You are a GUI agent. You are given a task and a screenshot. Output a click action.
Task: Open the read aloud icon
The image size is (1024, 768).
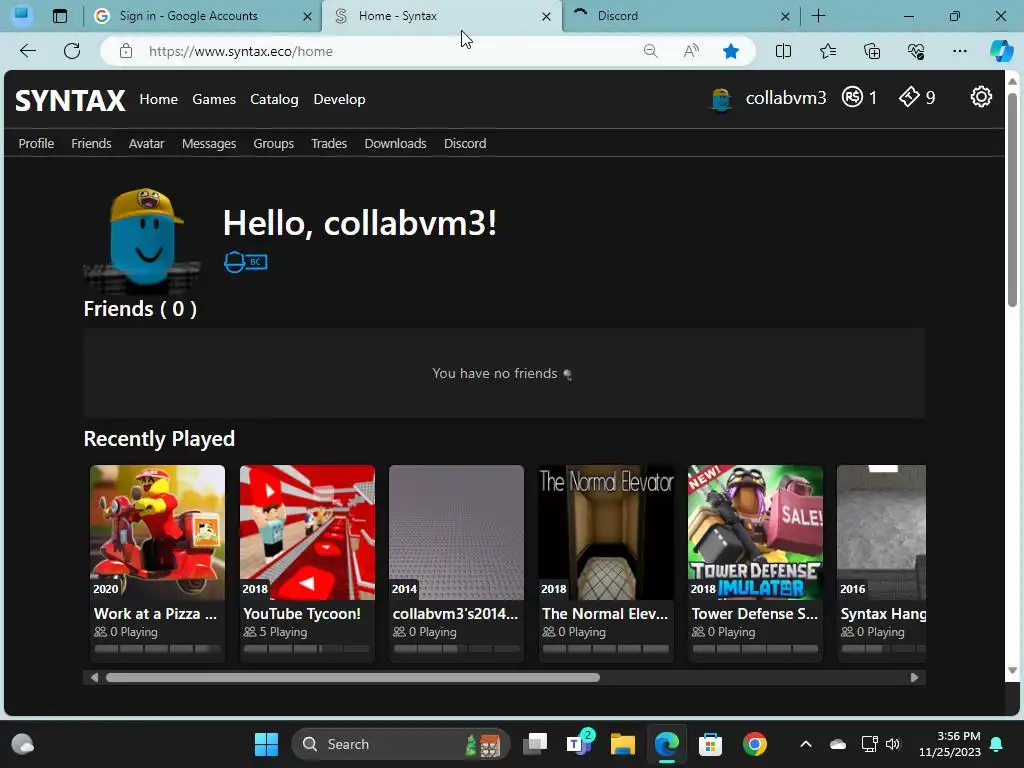coord(691,51)
